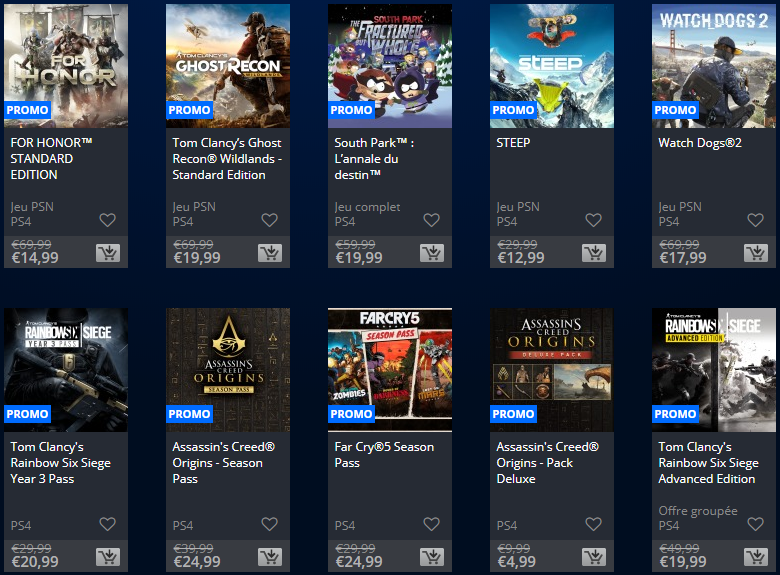
Task: Add STEEP to the shopping cart
Action: [x=594, y=253]
